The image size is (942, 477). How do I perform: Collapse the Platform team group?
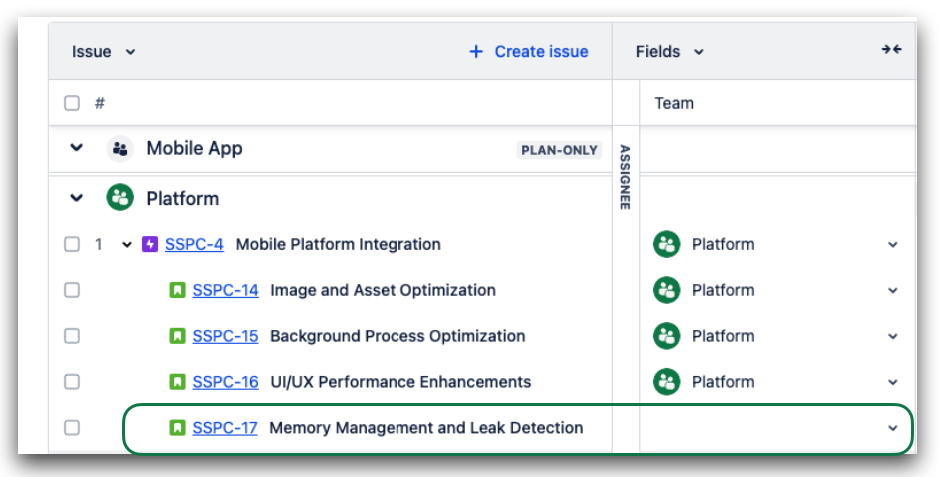(x=76, y=198)
